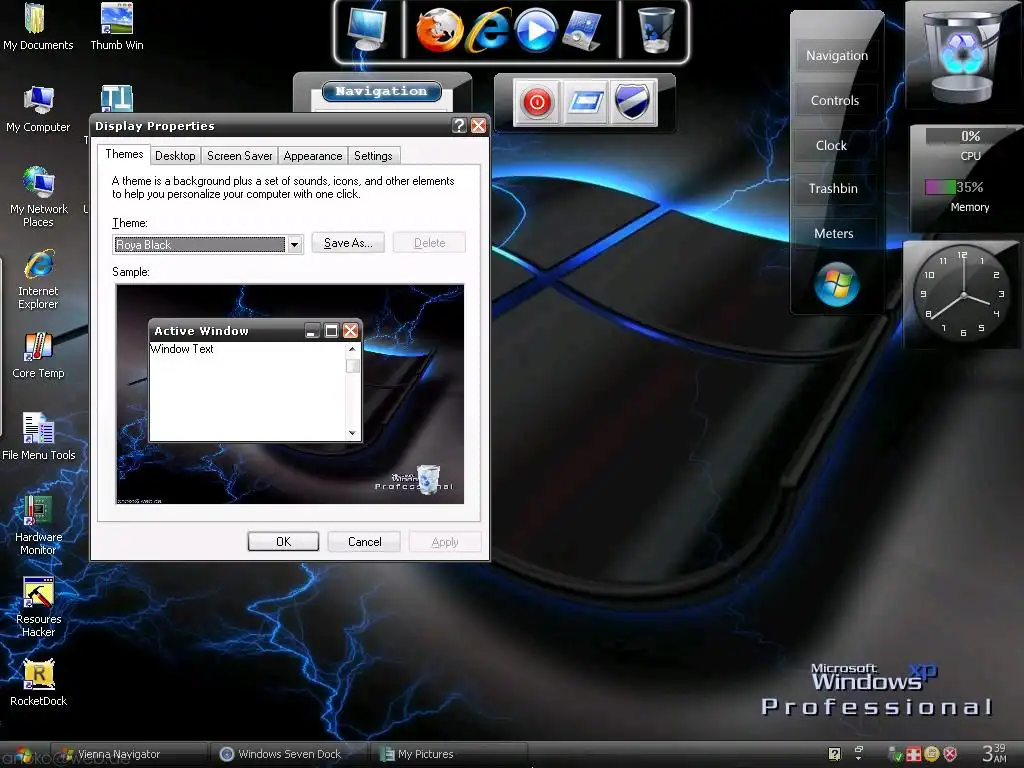Select Controls in the sidebar panel
The width and height of the screenshot is (1024, 768).
pos(835,101)
